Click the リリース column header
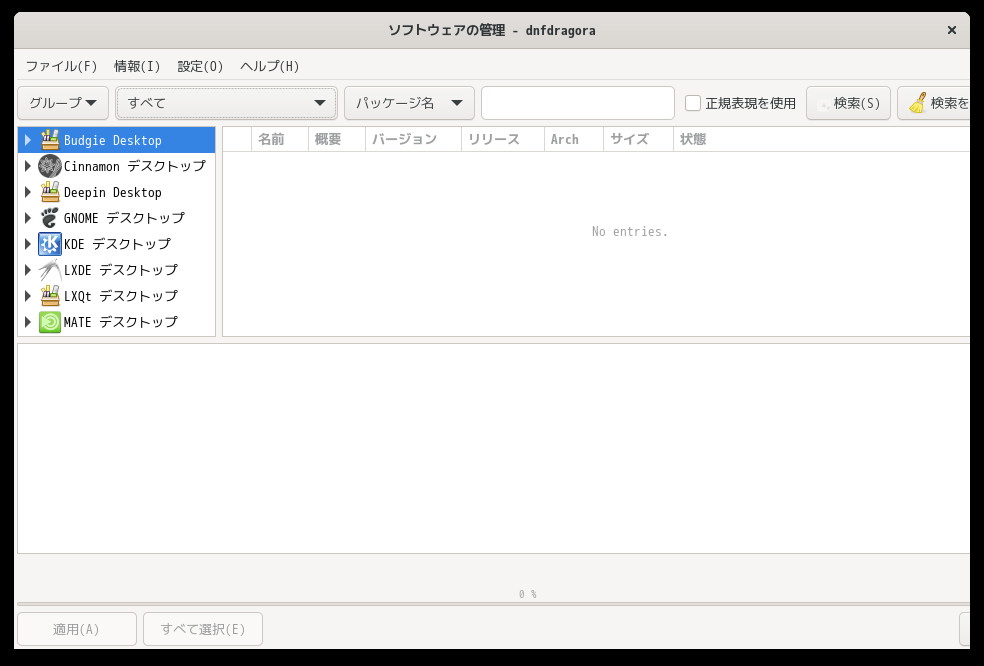This screenshot has height=666, width=984. (503, 139)
